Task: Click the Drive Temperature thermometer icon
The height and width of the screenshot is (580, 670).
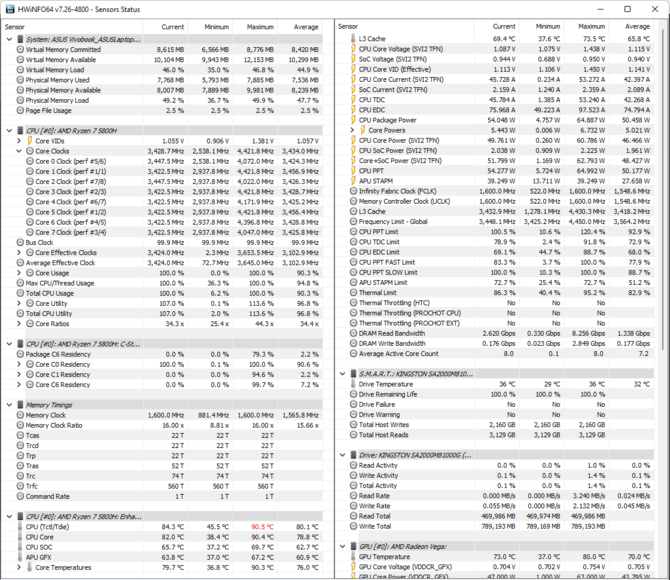Action: click(x=353, y=384)
